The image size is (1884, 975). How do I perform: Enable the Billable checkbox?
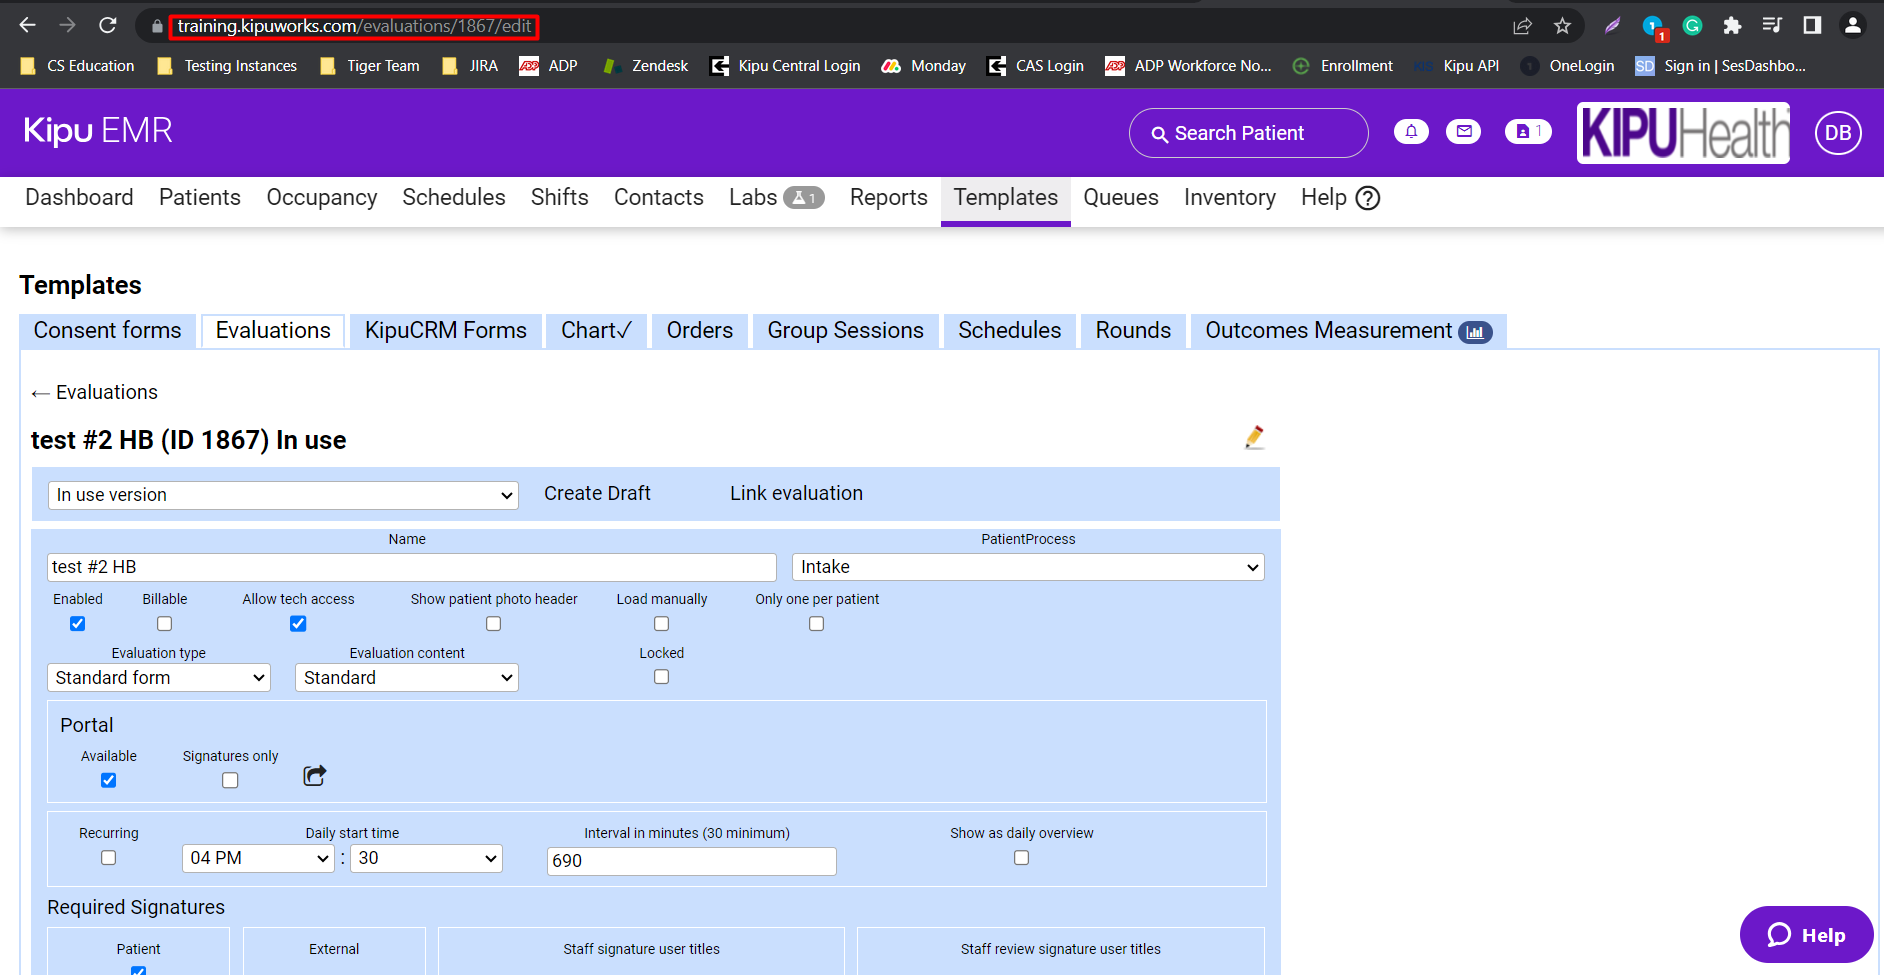point(164,623)
